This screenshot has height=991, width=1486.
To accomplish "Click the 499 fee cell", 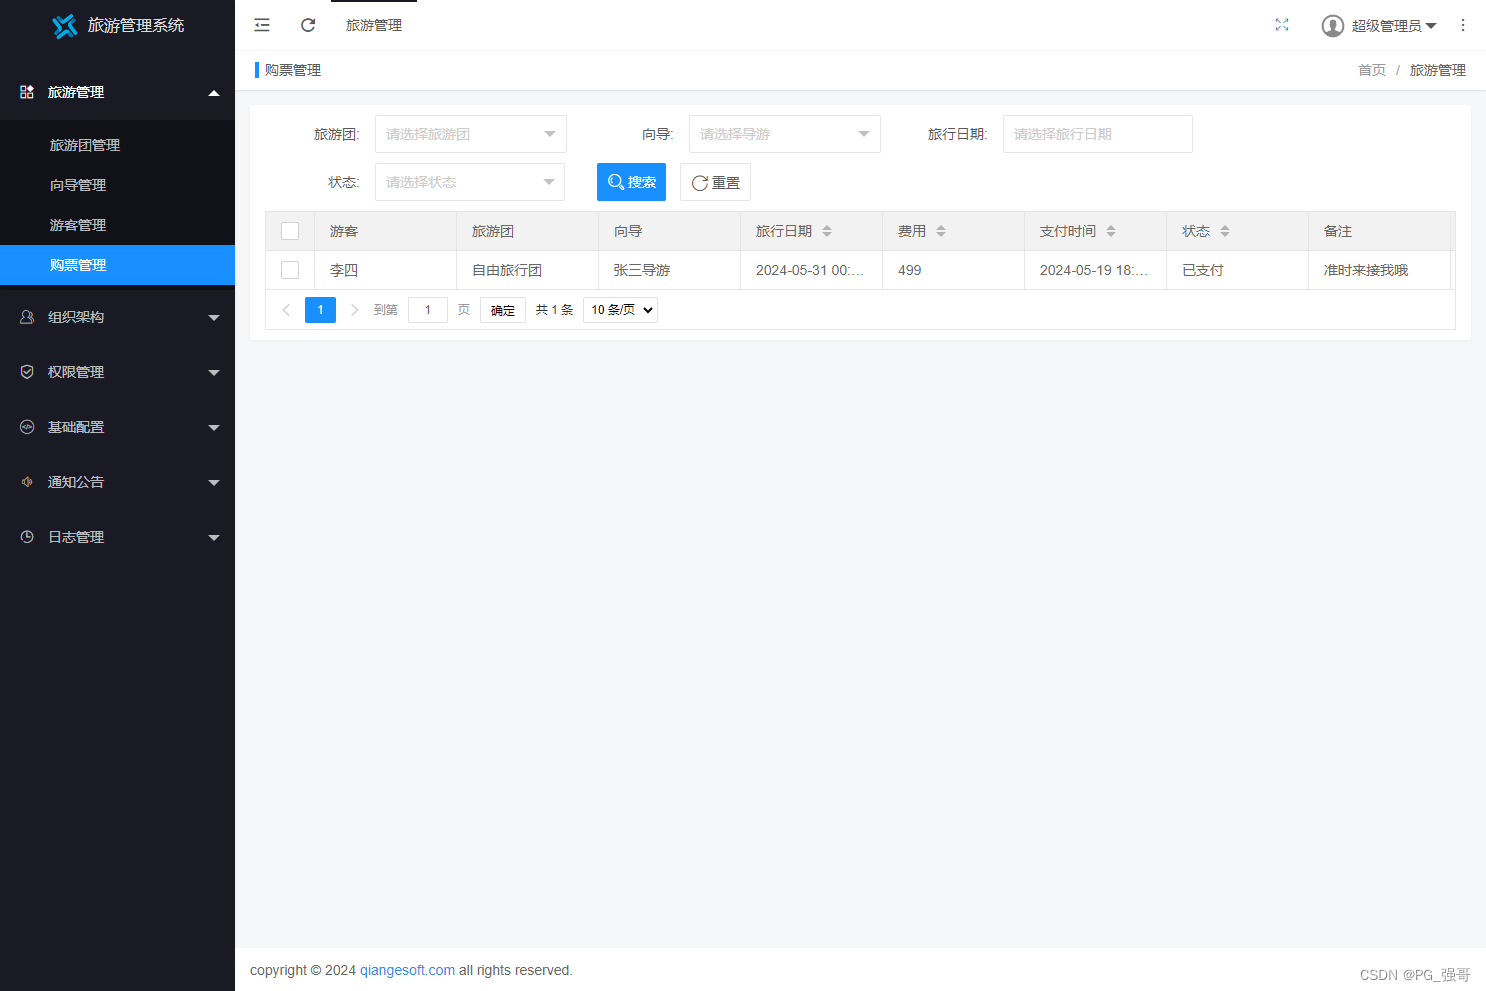I will click(x=953, y=270).
